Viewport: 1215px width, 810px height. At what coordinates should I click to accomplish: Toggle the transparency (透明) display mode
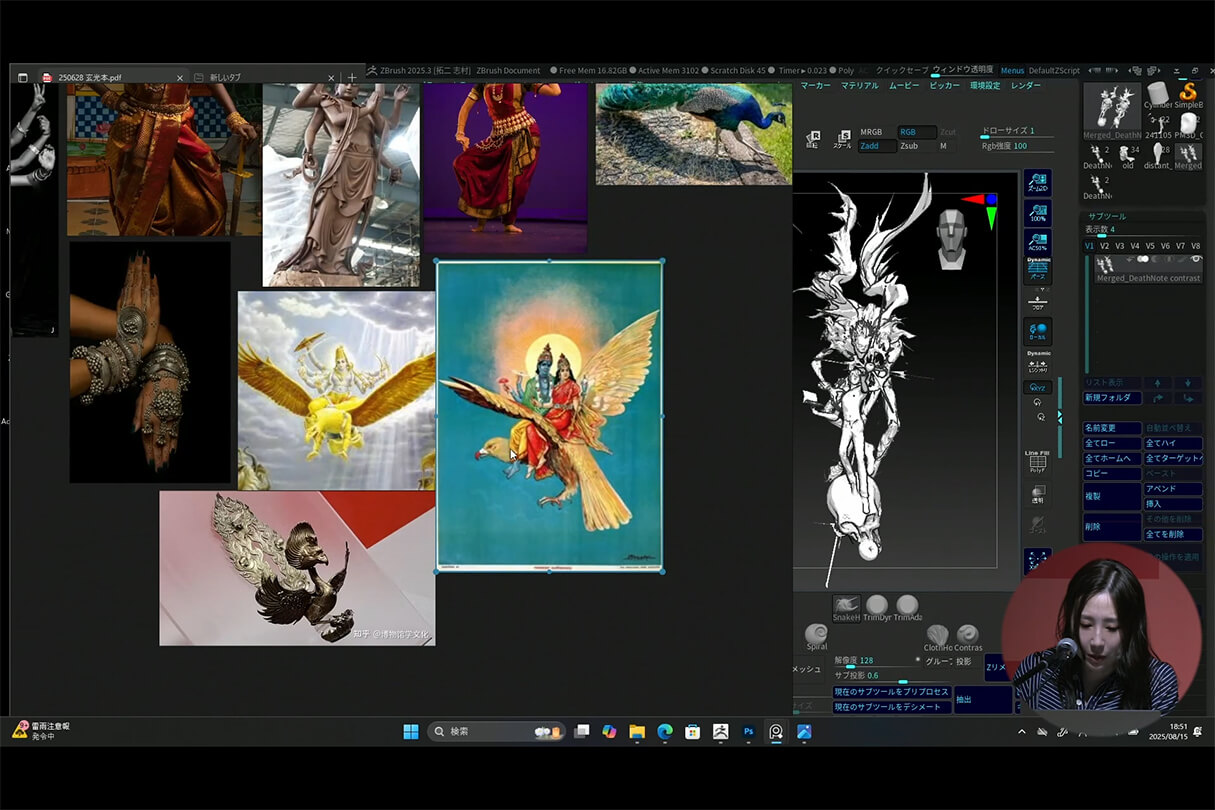click(x=1037, y=494)
